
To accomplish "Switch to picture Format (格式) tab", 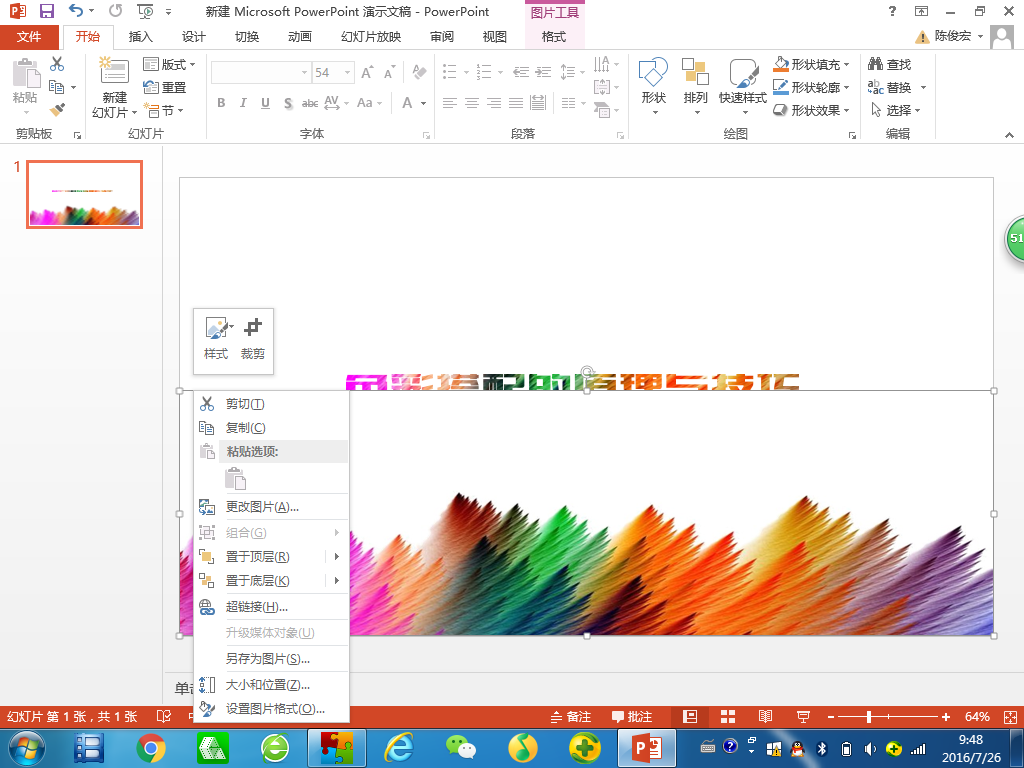I will pos(554,37).
